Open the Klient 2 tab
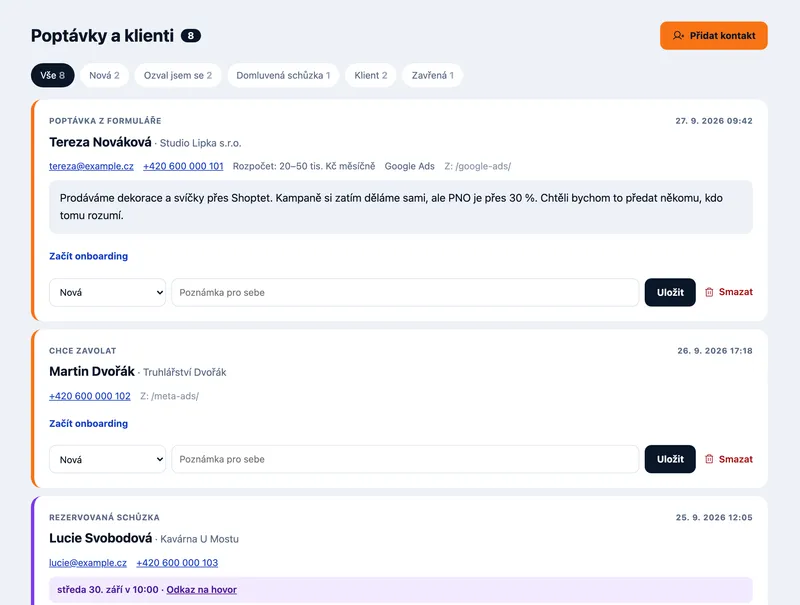Image resolution: width=800 pixels, height=605 pixels. pyautogui.click(x=371, y=75)
